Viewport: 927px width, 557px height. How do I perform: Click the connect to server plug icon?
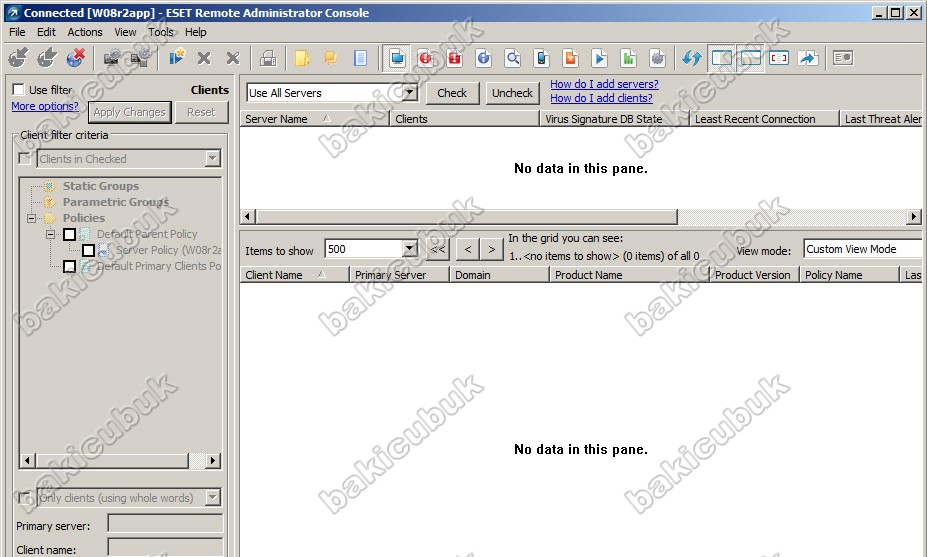[x=18, y=58]
